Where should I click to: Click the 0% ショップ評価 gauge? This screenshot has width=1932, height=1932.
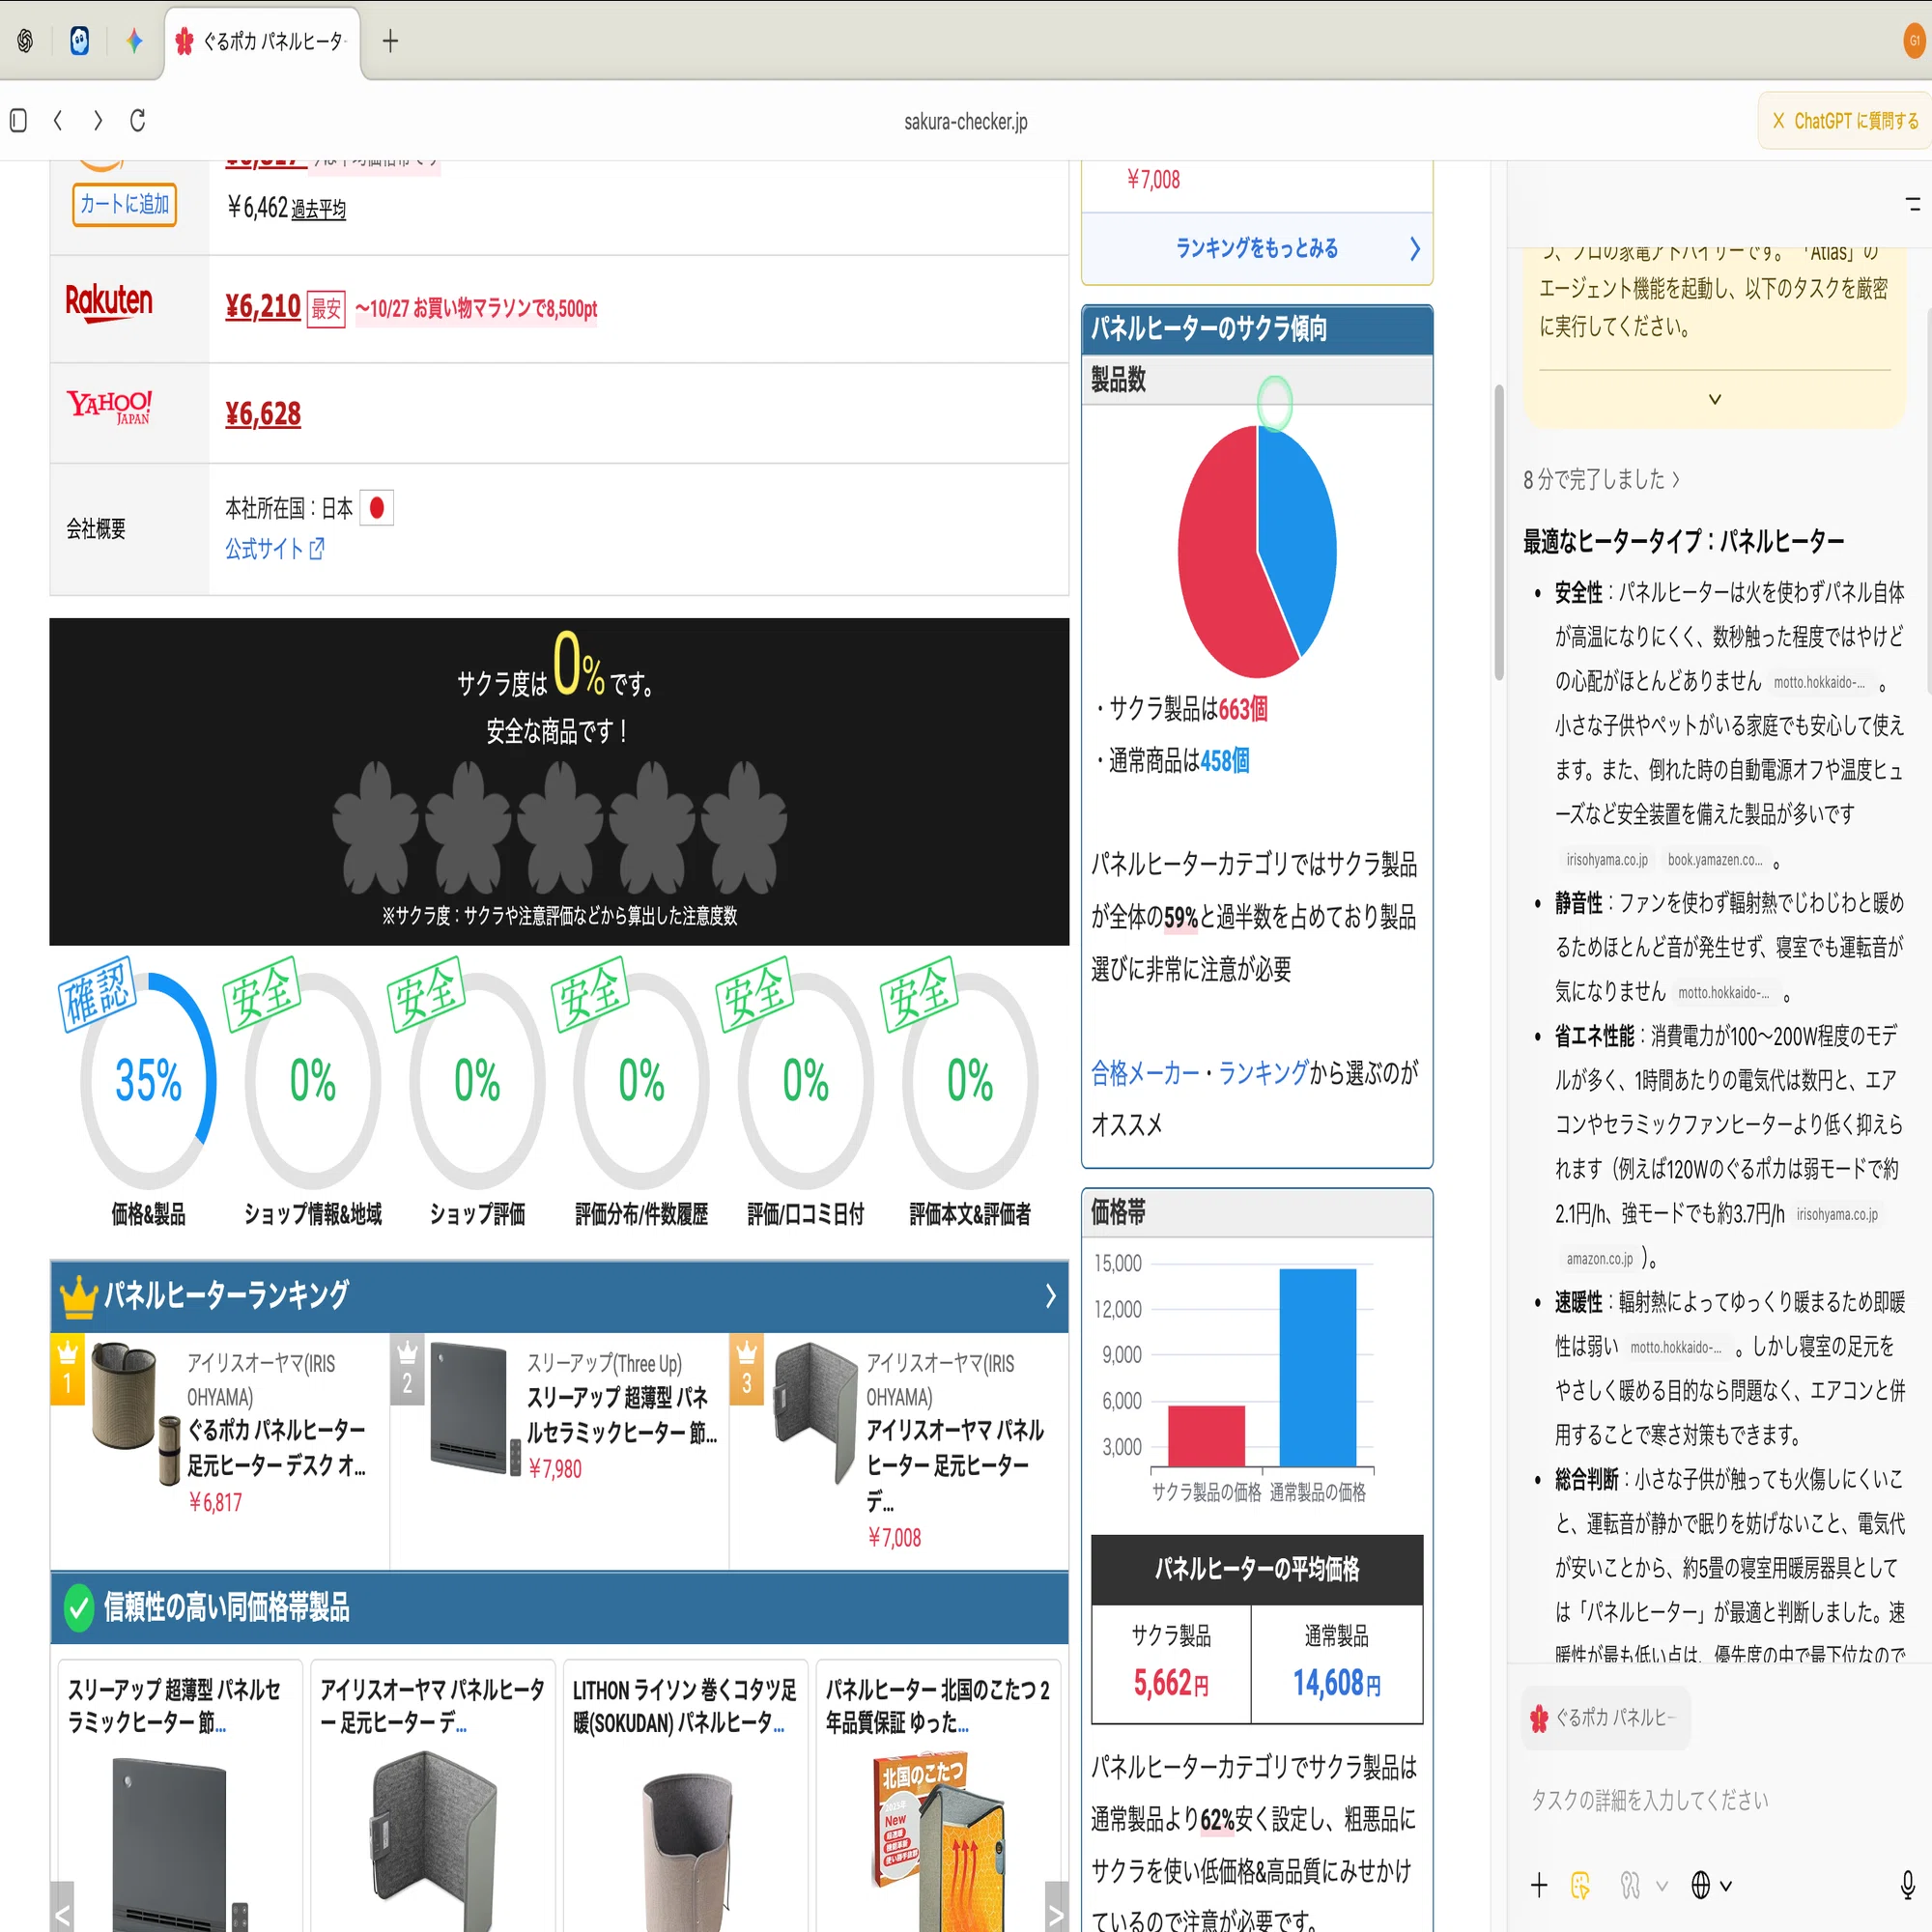coord(477,1081)
